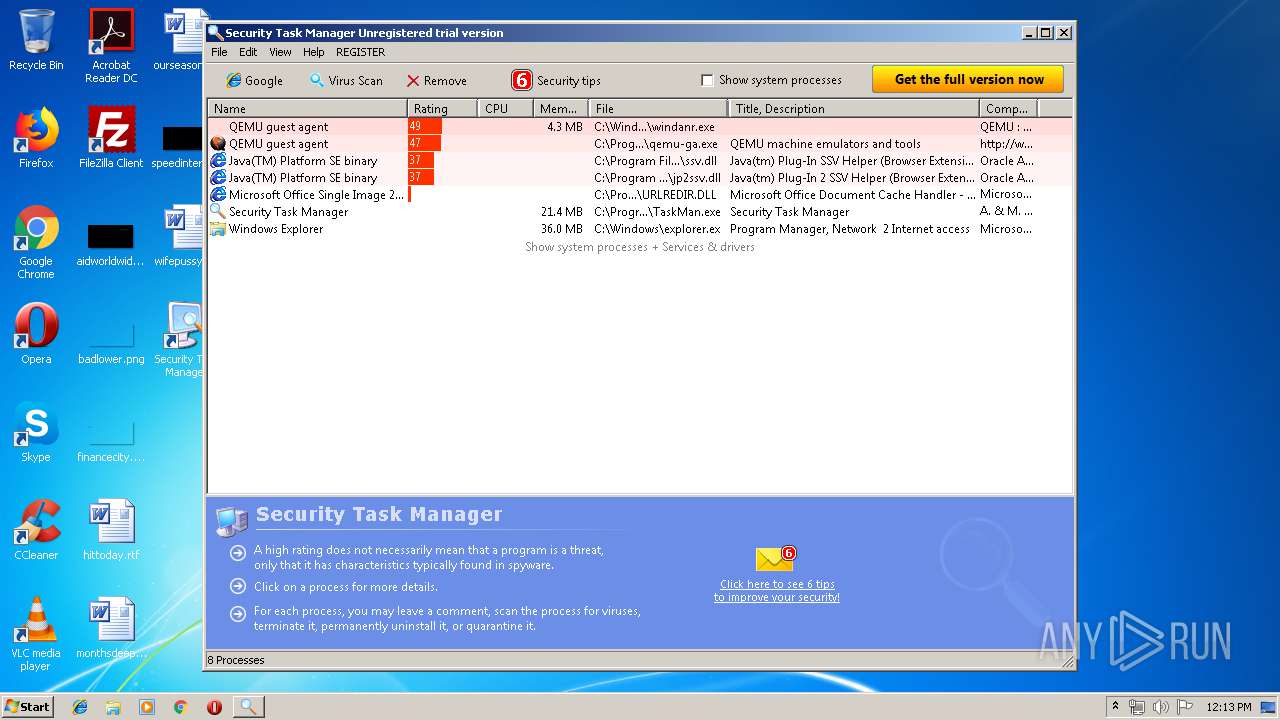Open FileZilla Client desktop shortcut
The width and height of the screenshot is (1280, 720).
(x=111, y=138)
